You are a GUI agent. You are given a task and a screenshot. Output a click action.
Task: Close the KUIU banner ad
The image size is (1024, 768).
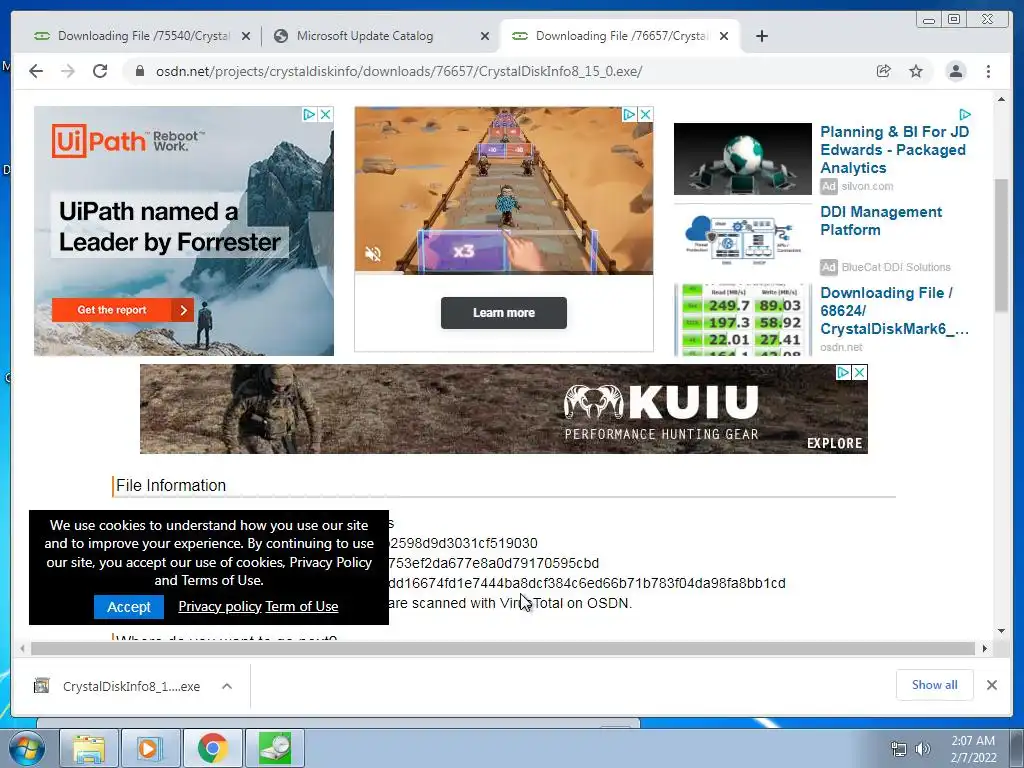coord(860,372)
